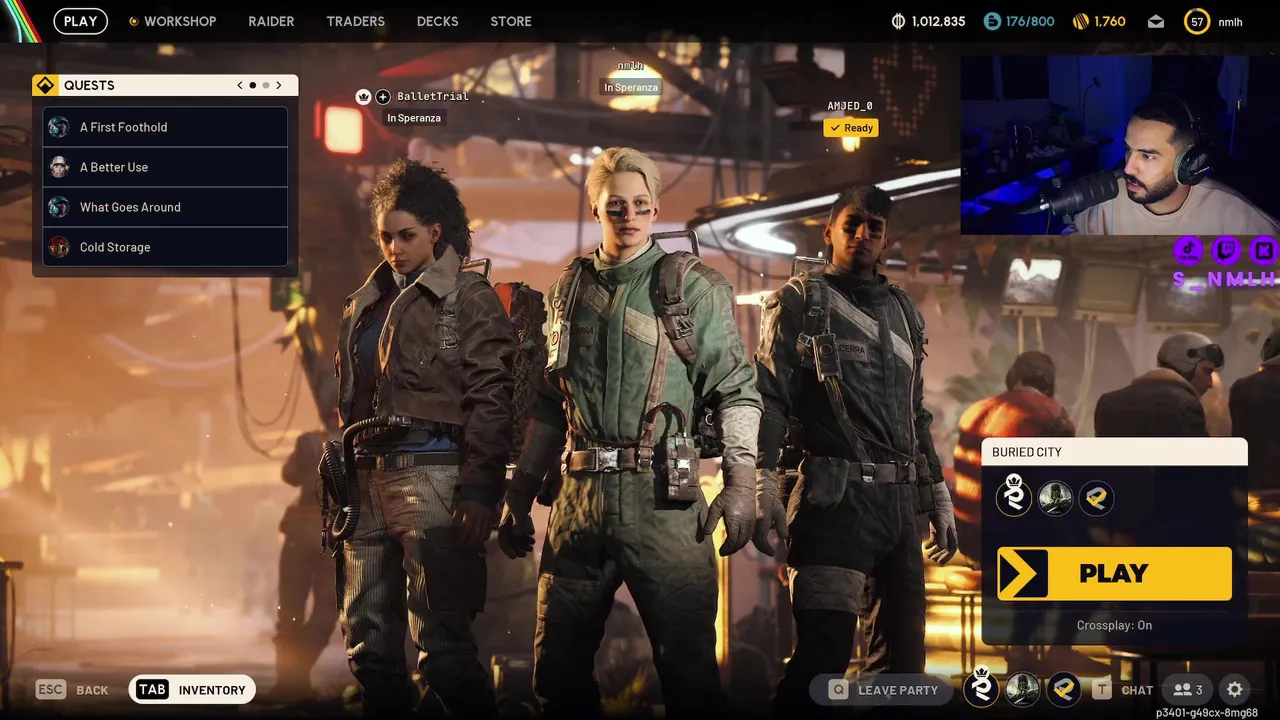Open the party members count icon
1280x720 pixels.
[x=1188, y=689]
